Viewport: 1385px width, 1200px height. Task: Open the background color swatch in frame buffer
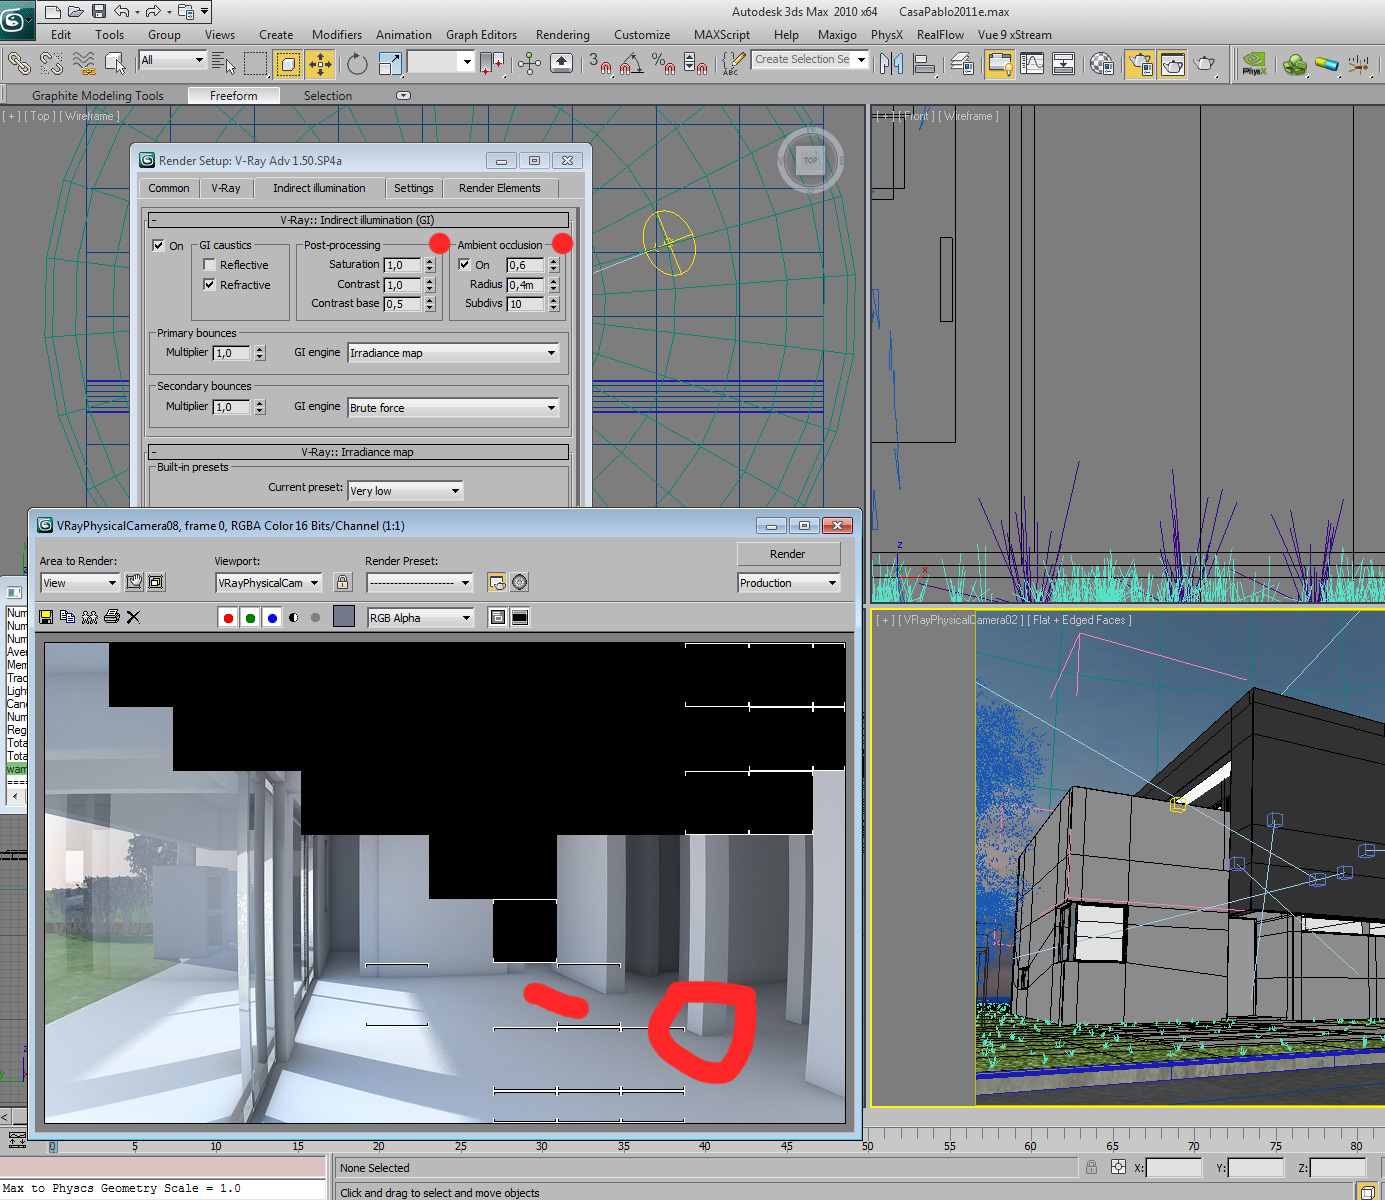(343, 617)
